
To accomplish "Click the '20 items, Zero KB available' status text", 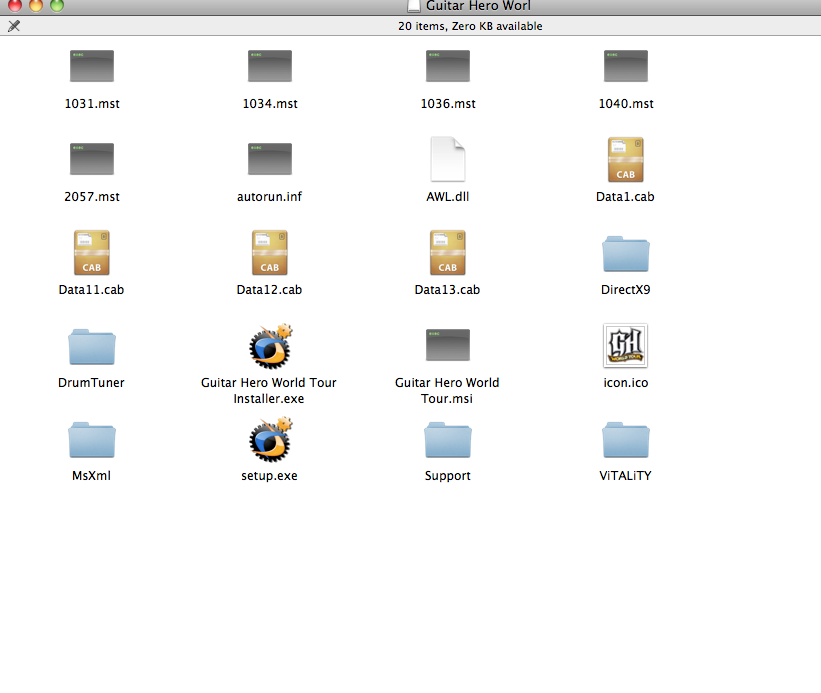I will pyautogui.click(x=470, y=26).
